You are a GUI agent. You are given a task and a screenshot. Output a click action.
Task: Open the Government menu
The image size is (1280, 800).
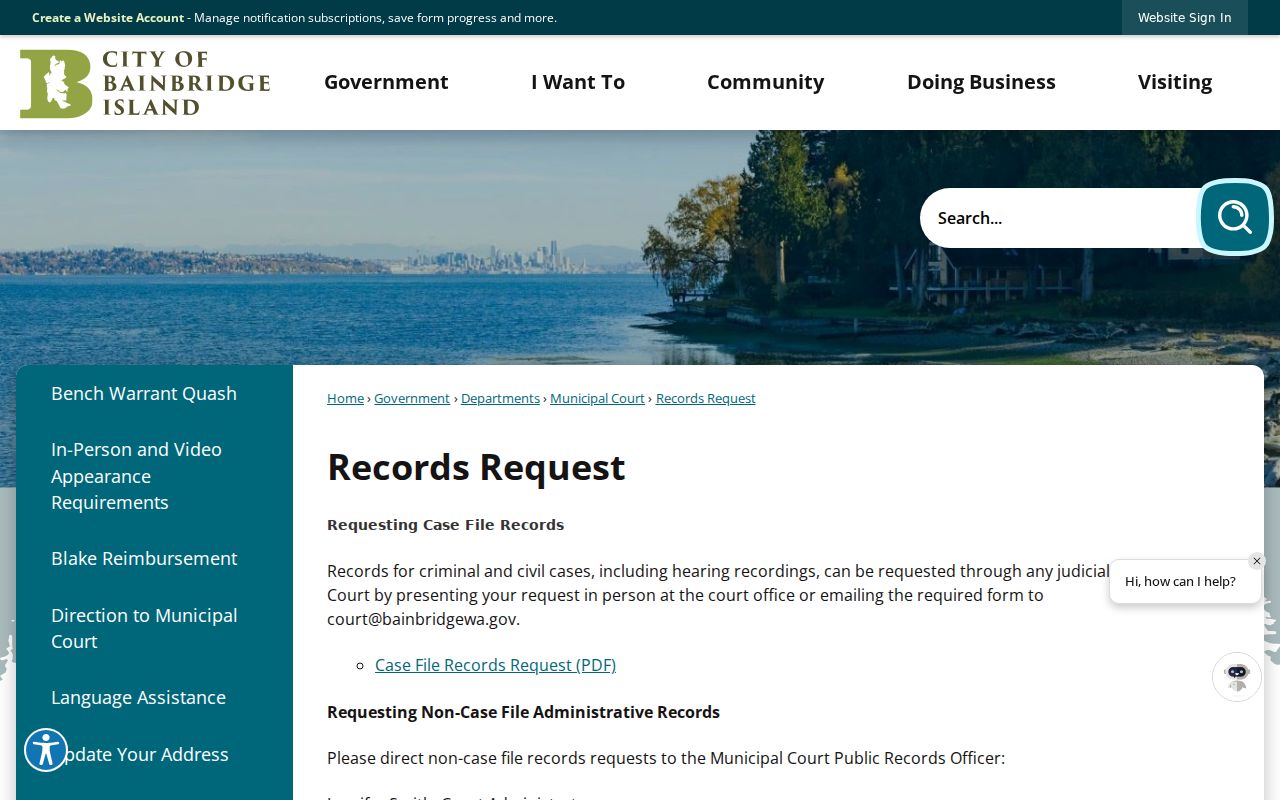click(386, 82)
